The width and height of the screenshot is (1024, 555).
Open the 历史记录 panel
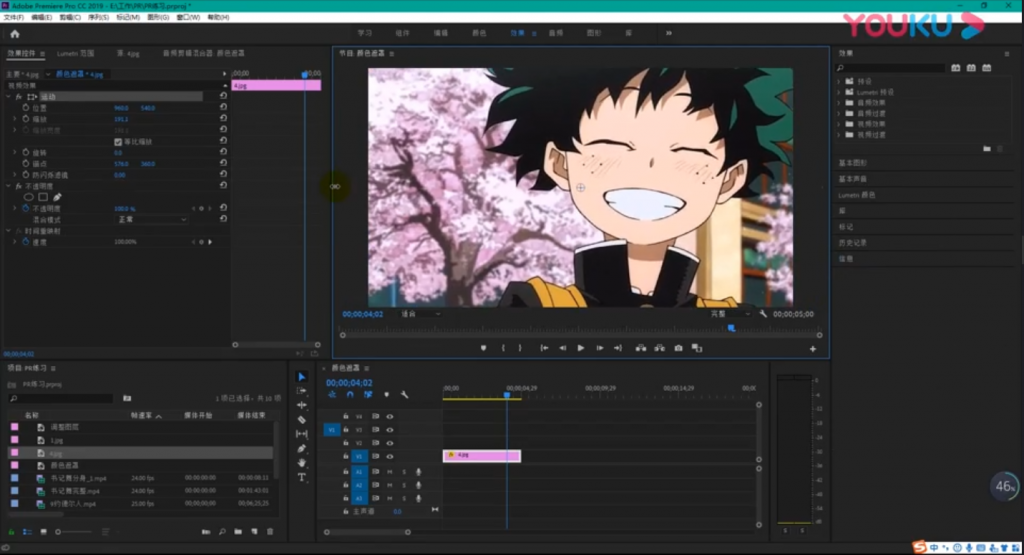point(853,242)
